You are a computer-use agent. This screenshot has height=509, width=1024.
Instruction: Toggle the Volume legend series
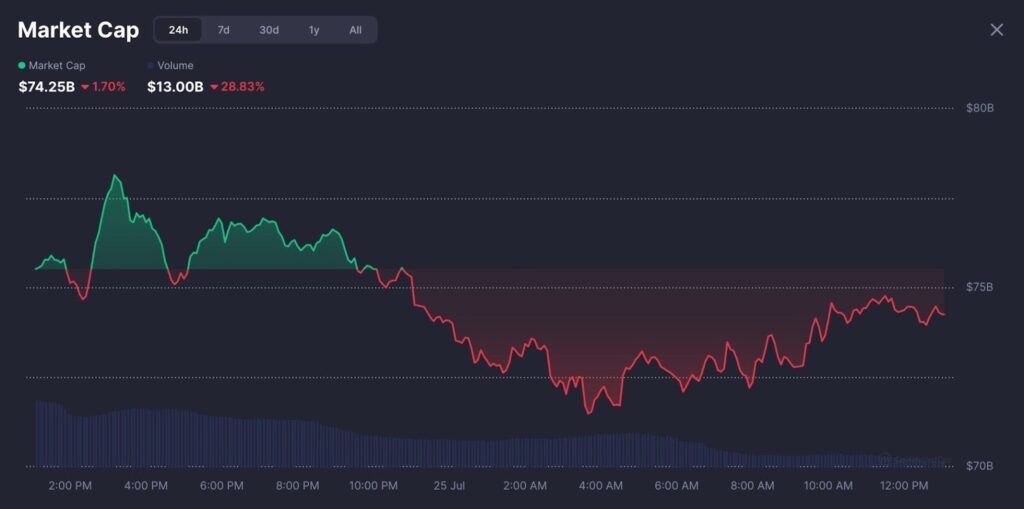(170, 65)
